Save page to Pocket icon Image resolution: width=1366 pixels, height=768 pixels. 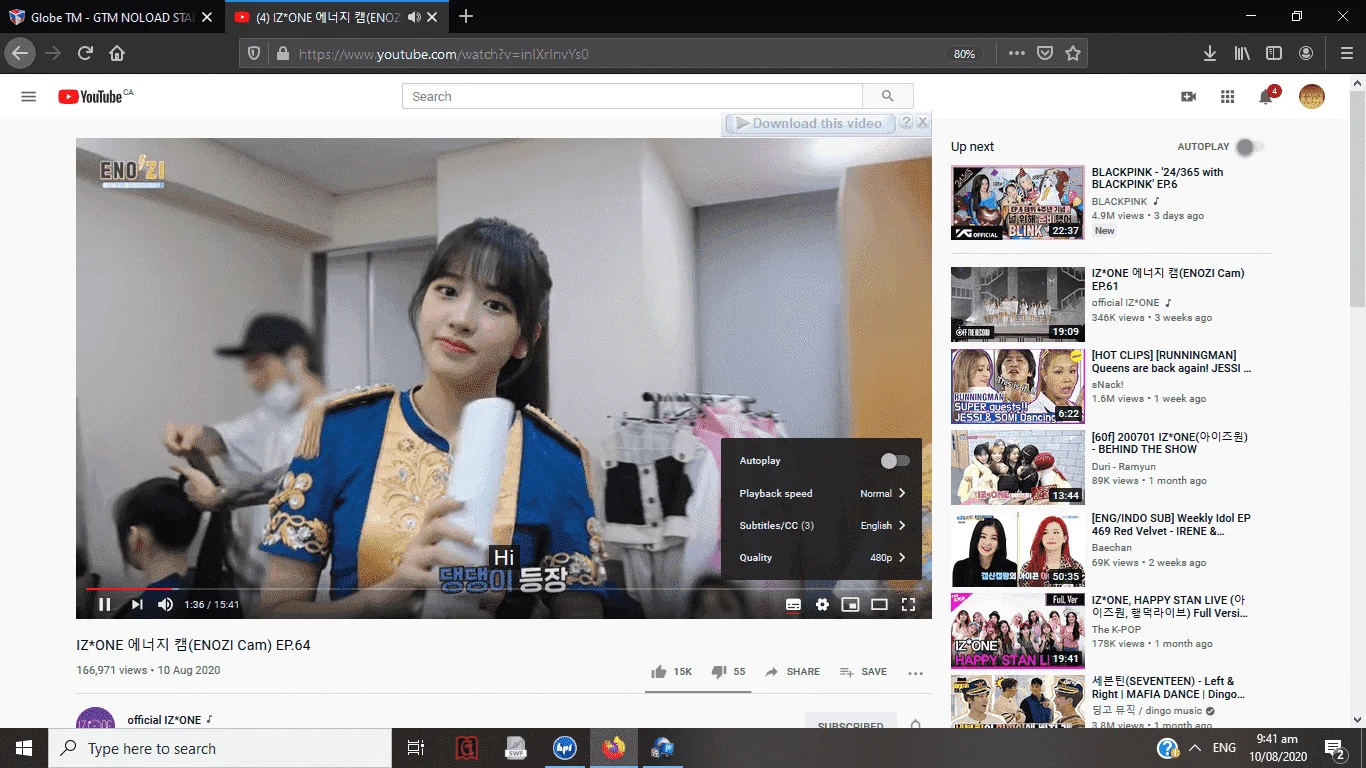[1045, 53]
